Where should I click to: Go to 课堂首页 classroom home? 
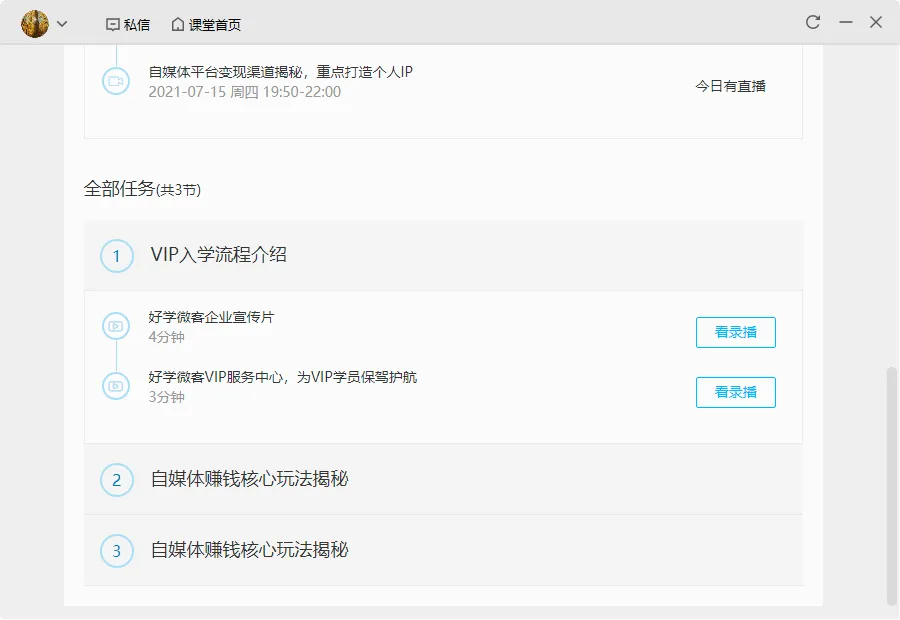(206, 25)
